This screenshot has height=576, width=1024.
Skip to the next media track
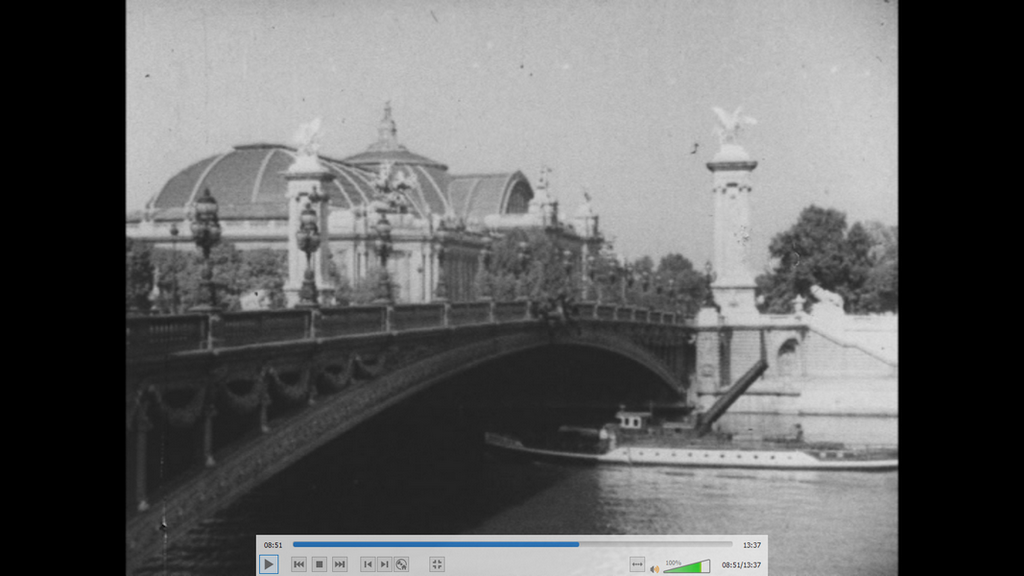pyautogui.click(x=340, y=564)
